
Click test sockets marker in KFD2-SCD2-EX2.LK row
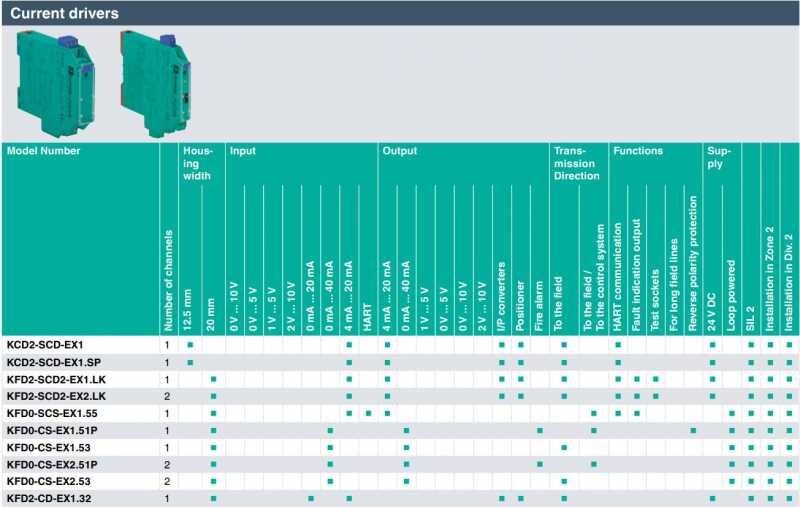[656, 396]
